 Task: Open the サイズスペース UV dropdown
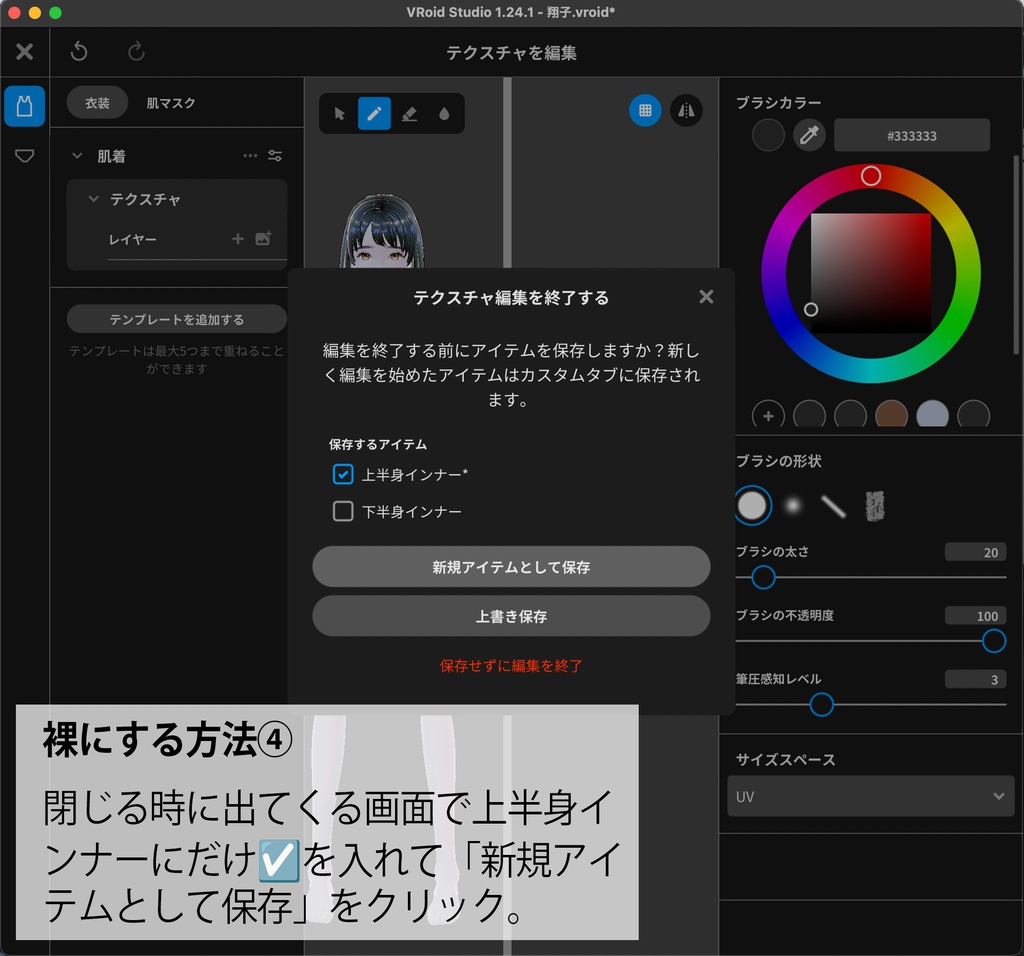[870, 796]
